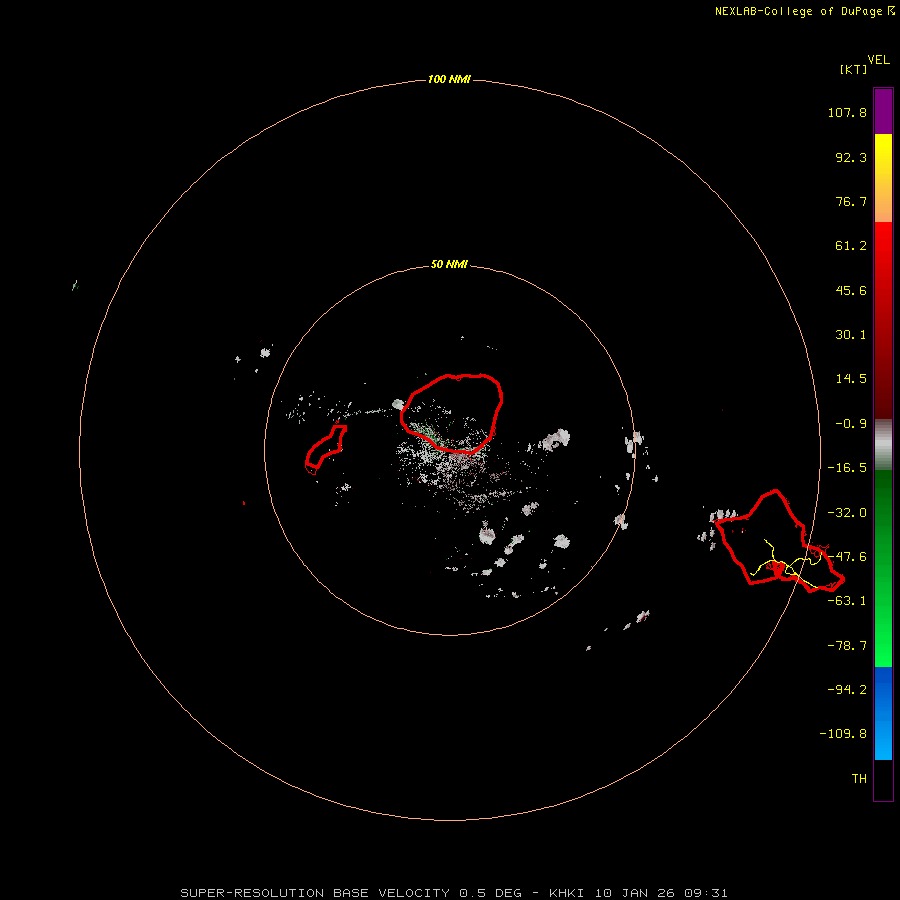Viewport: 900px width, 900px height.
Task: Click the NEXLAB-College of DuPage credit text
Action: 804,11
